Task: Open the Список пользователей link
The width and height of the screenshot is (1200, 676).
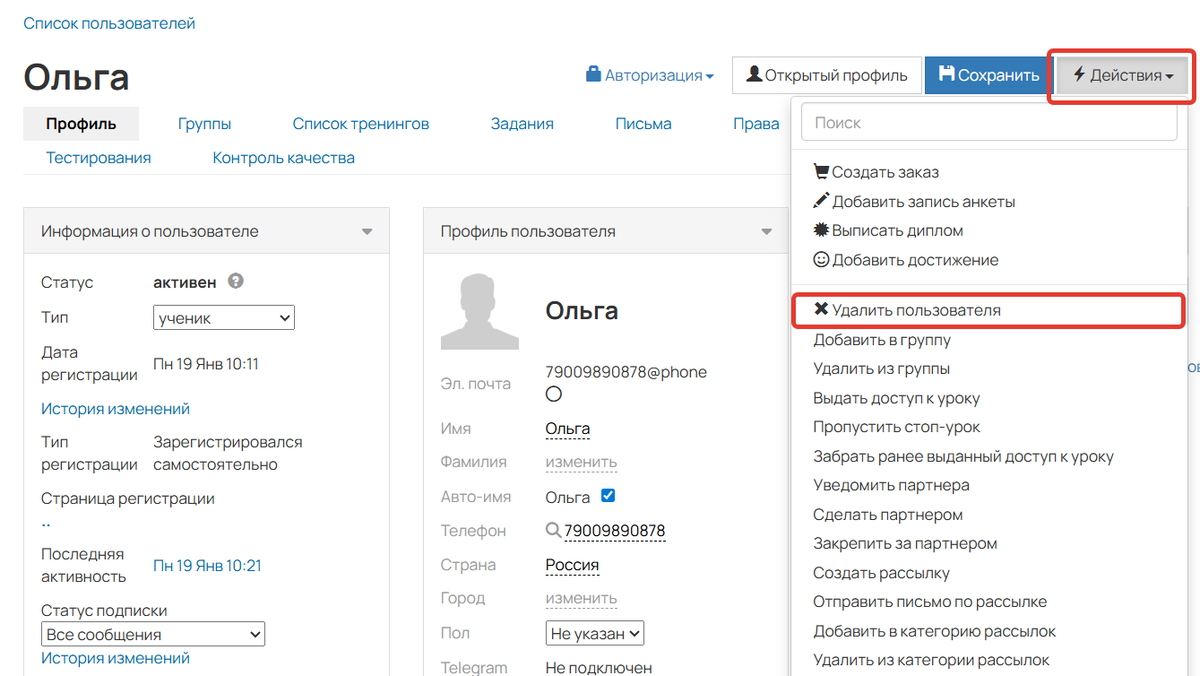Action: pyautogui.click(x=109, y=22)
